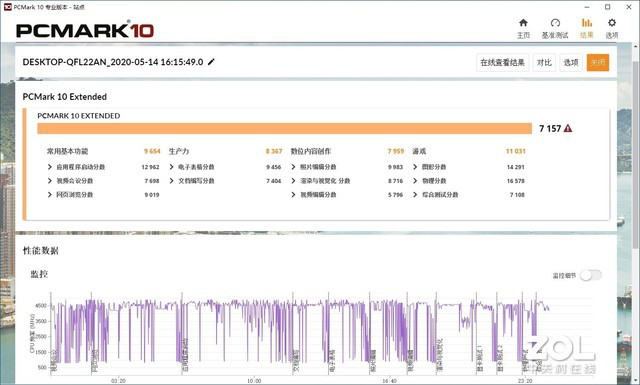Click the warning triangle next to 7 157
The width and height of the screenshot is (640, 385).
click(x=568, y=129)
